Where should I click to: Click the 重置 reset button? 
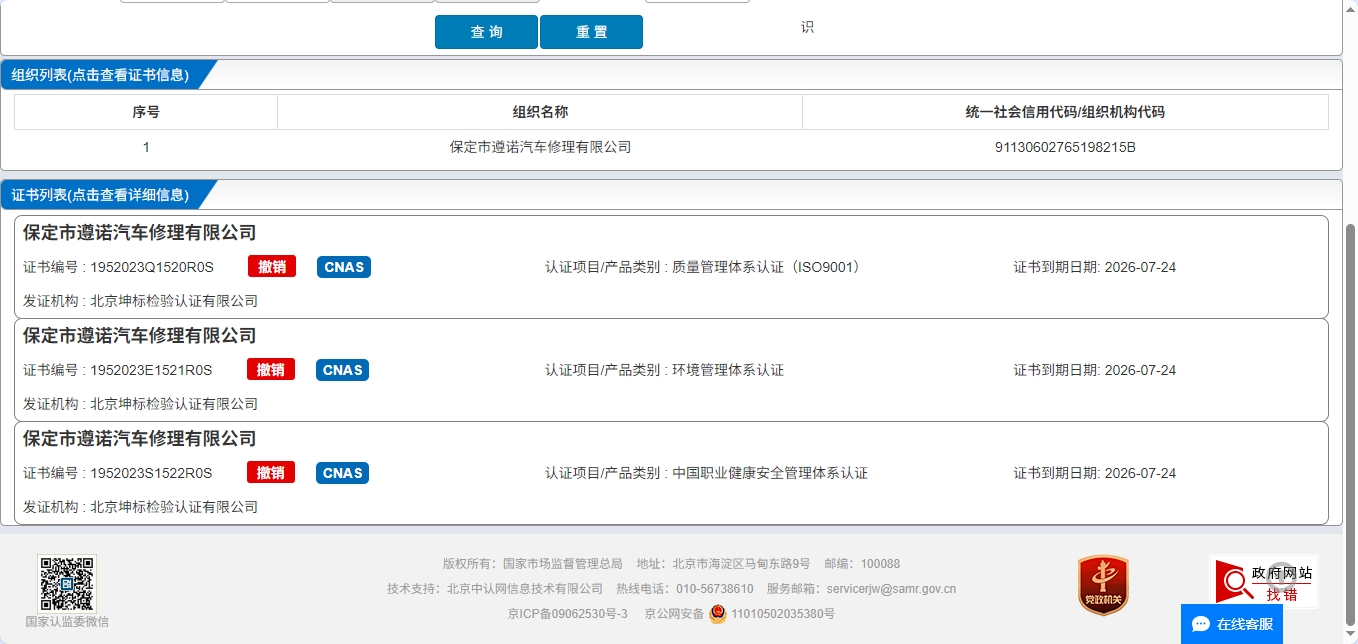coord(591,32)
